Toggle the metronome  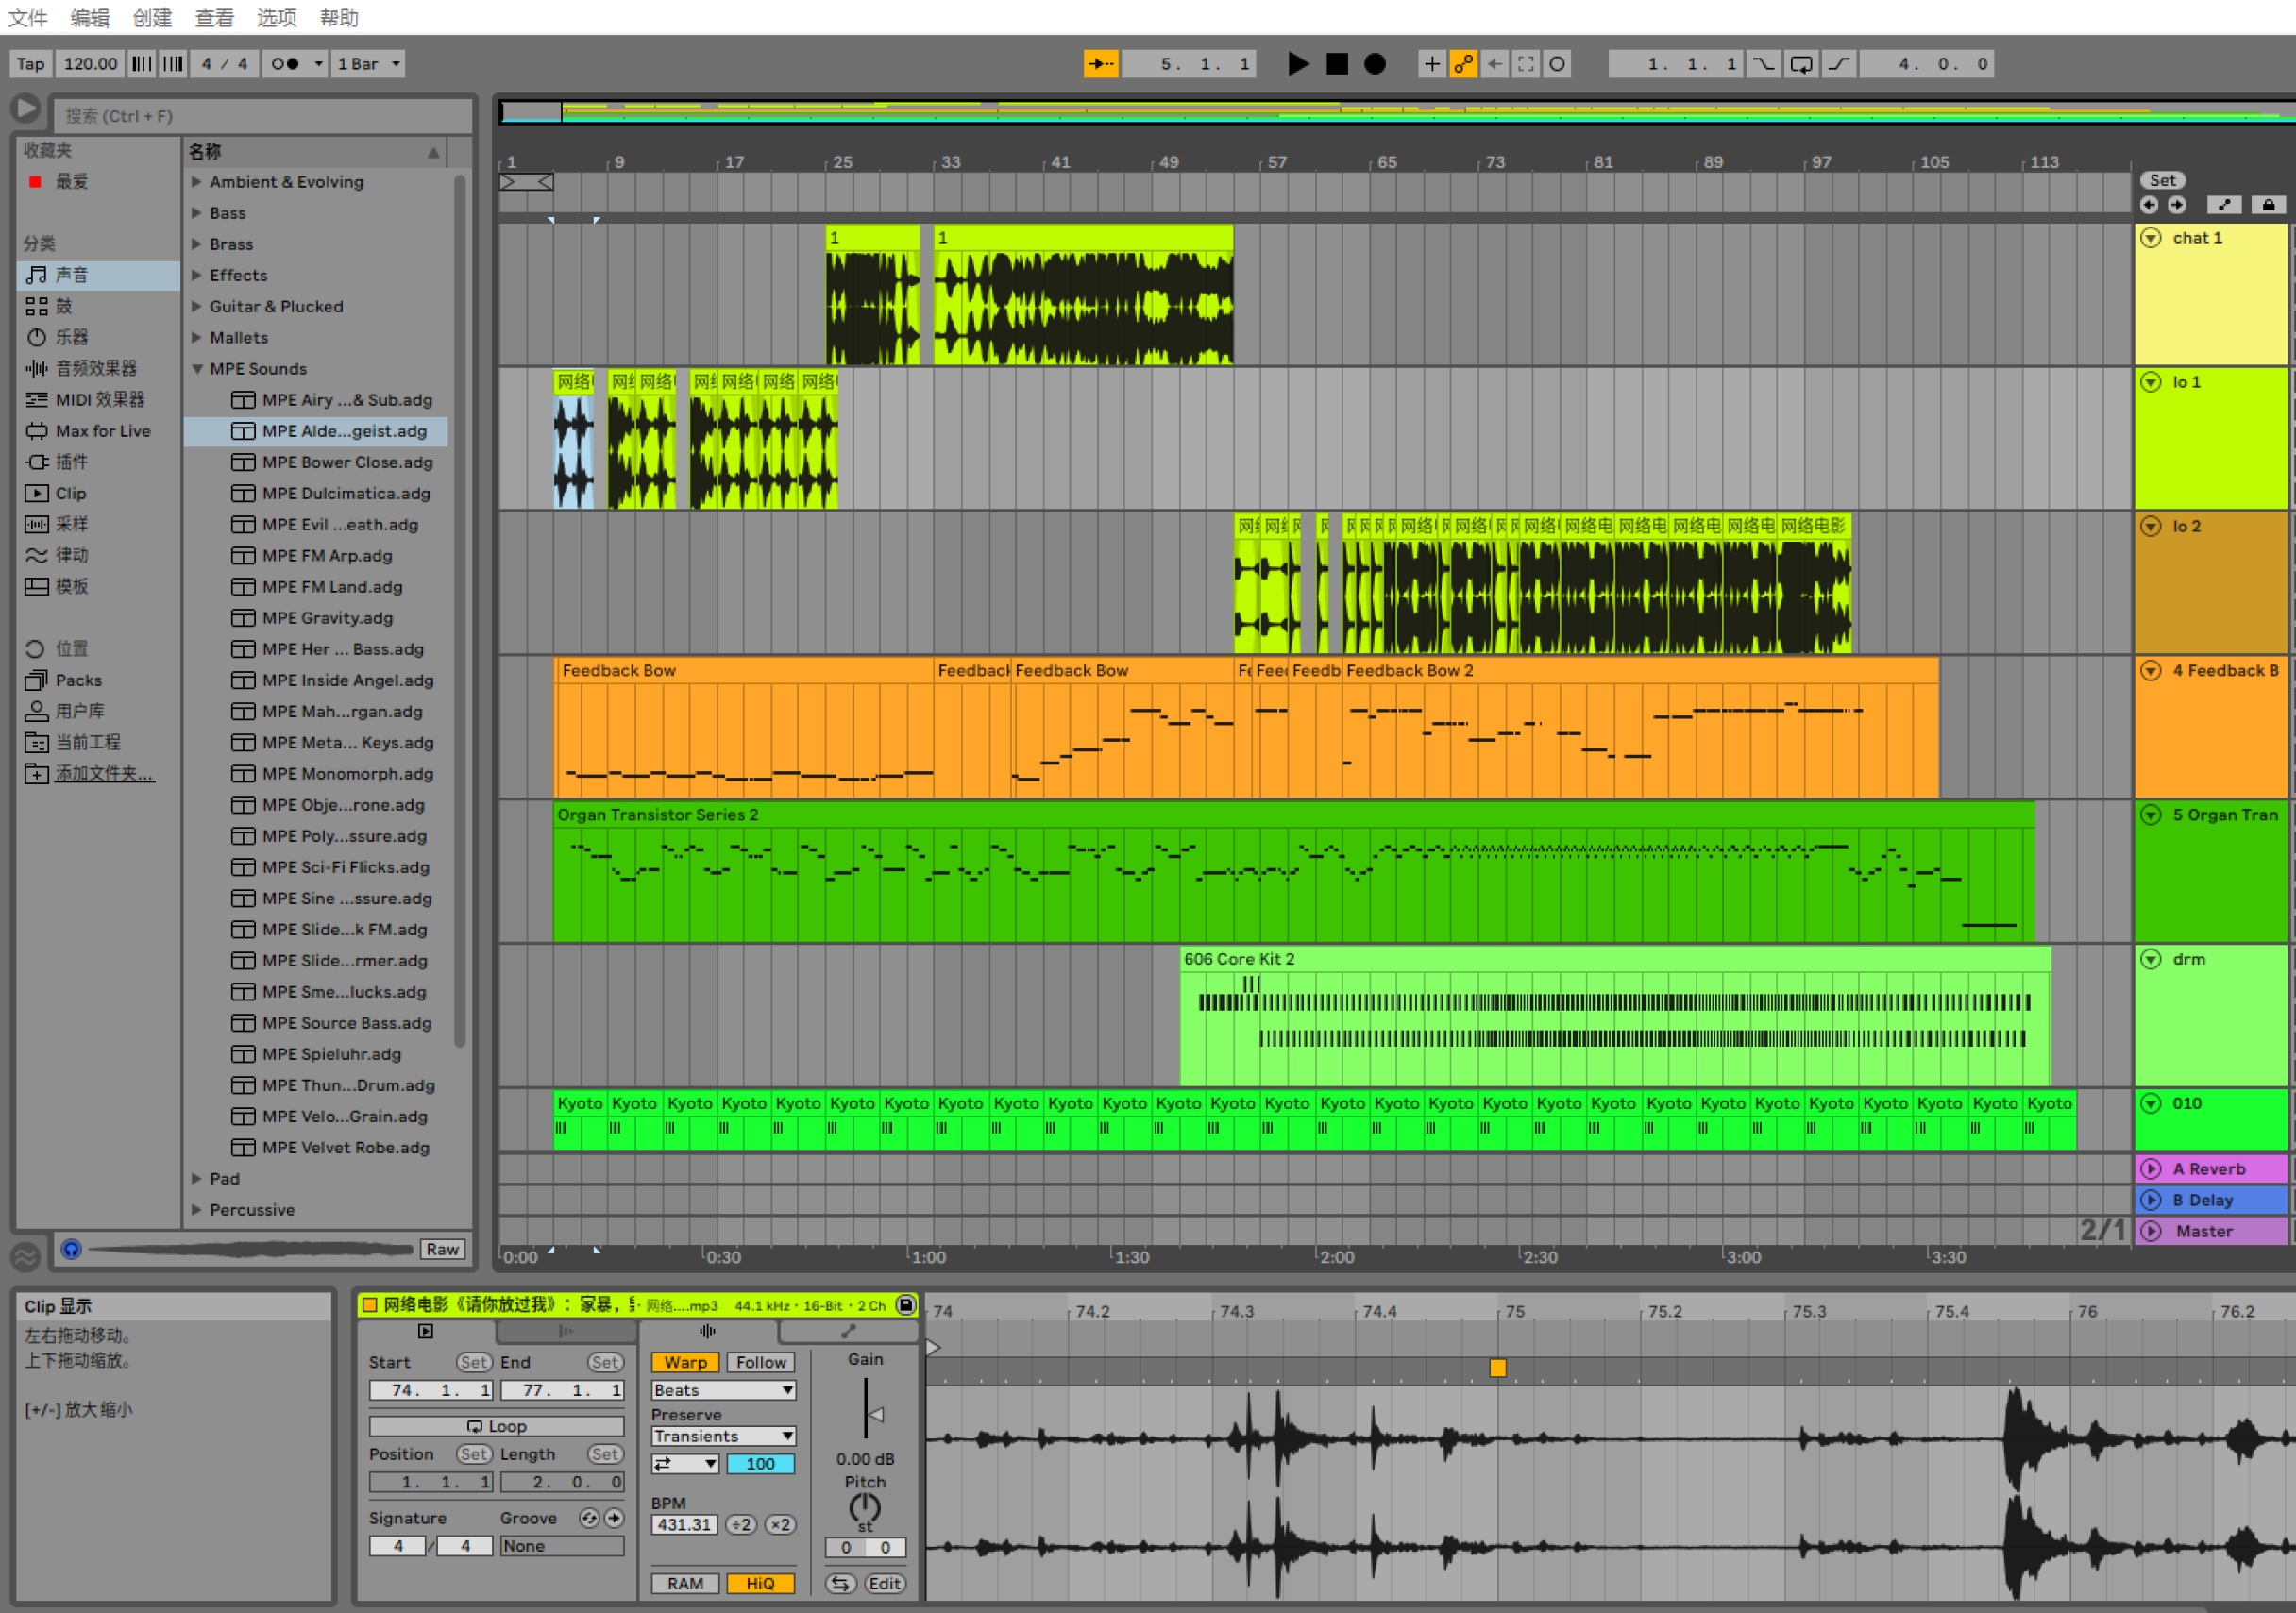[285, 64]
